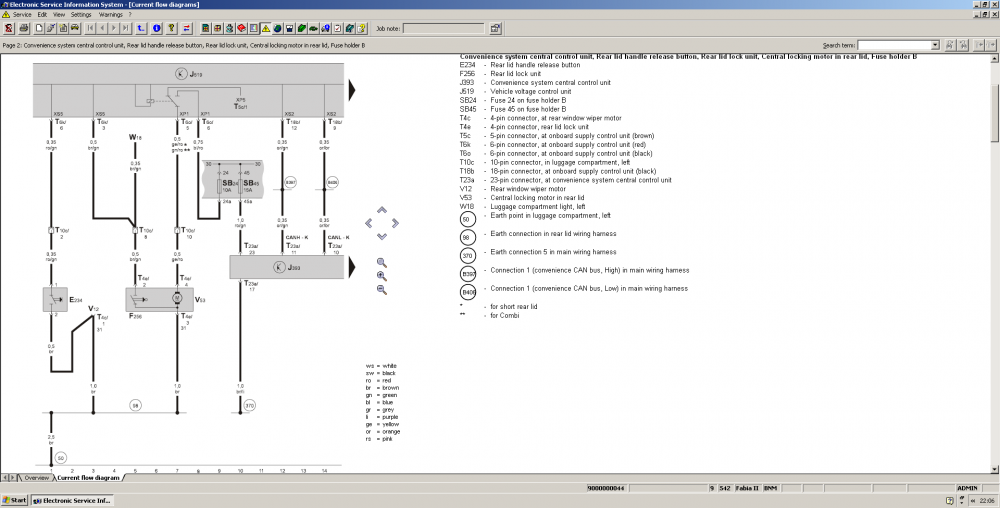This screenshot has width=1000, height=508.
Task: Click Electronic Service Info taskbar button
Action: 74,500
